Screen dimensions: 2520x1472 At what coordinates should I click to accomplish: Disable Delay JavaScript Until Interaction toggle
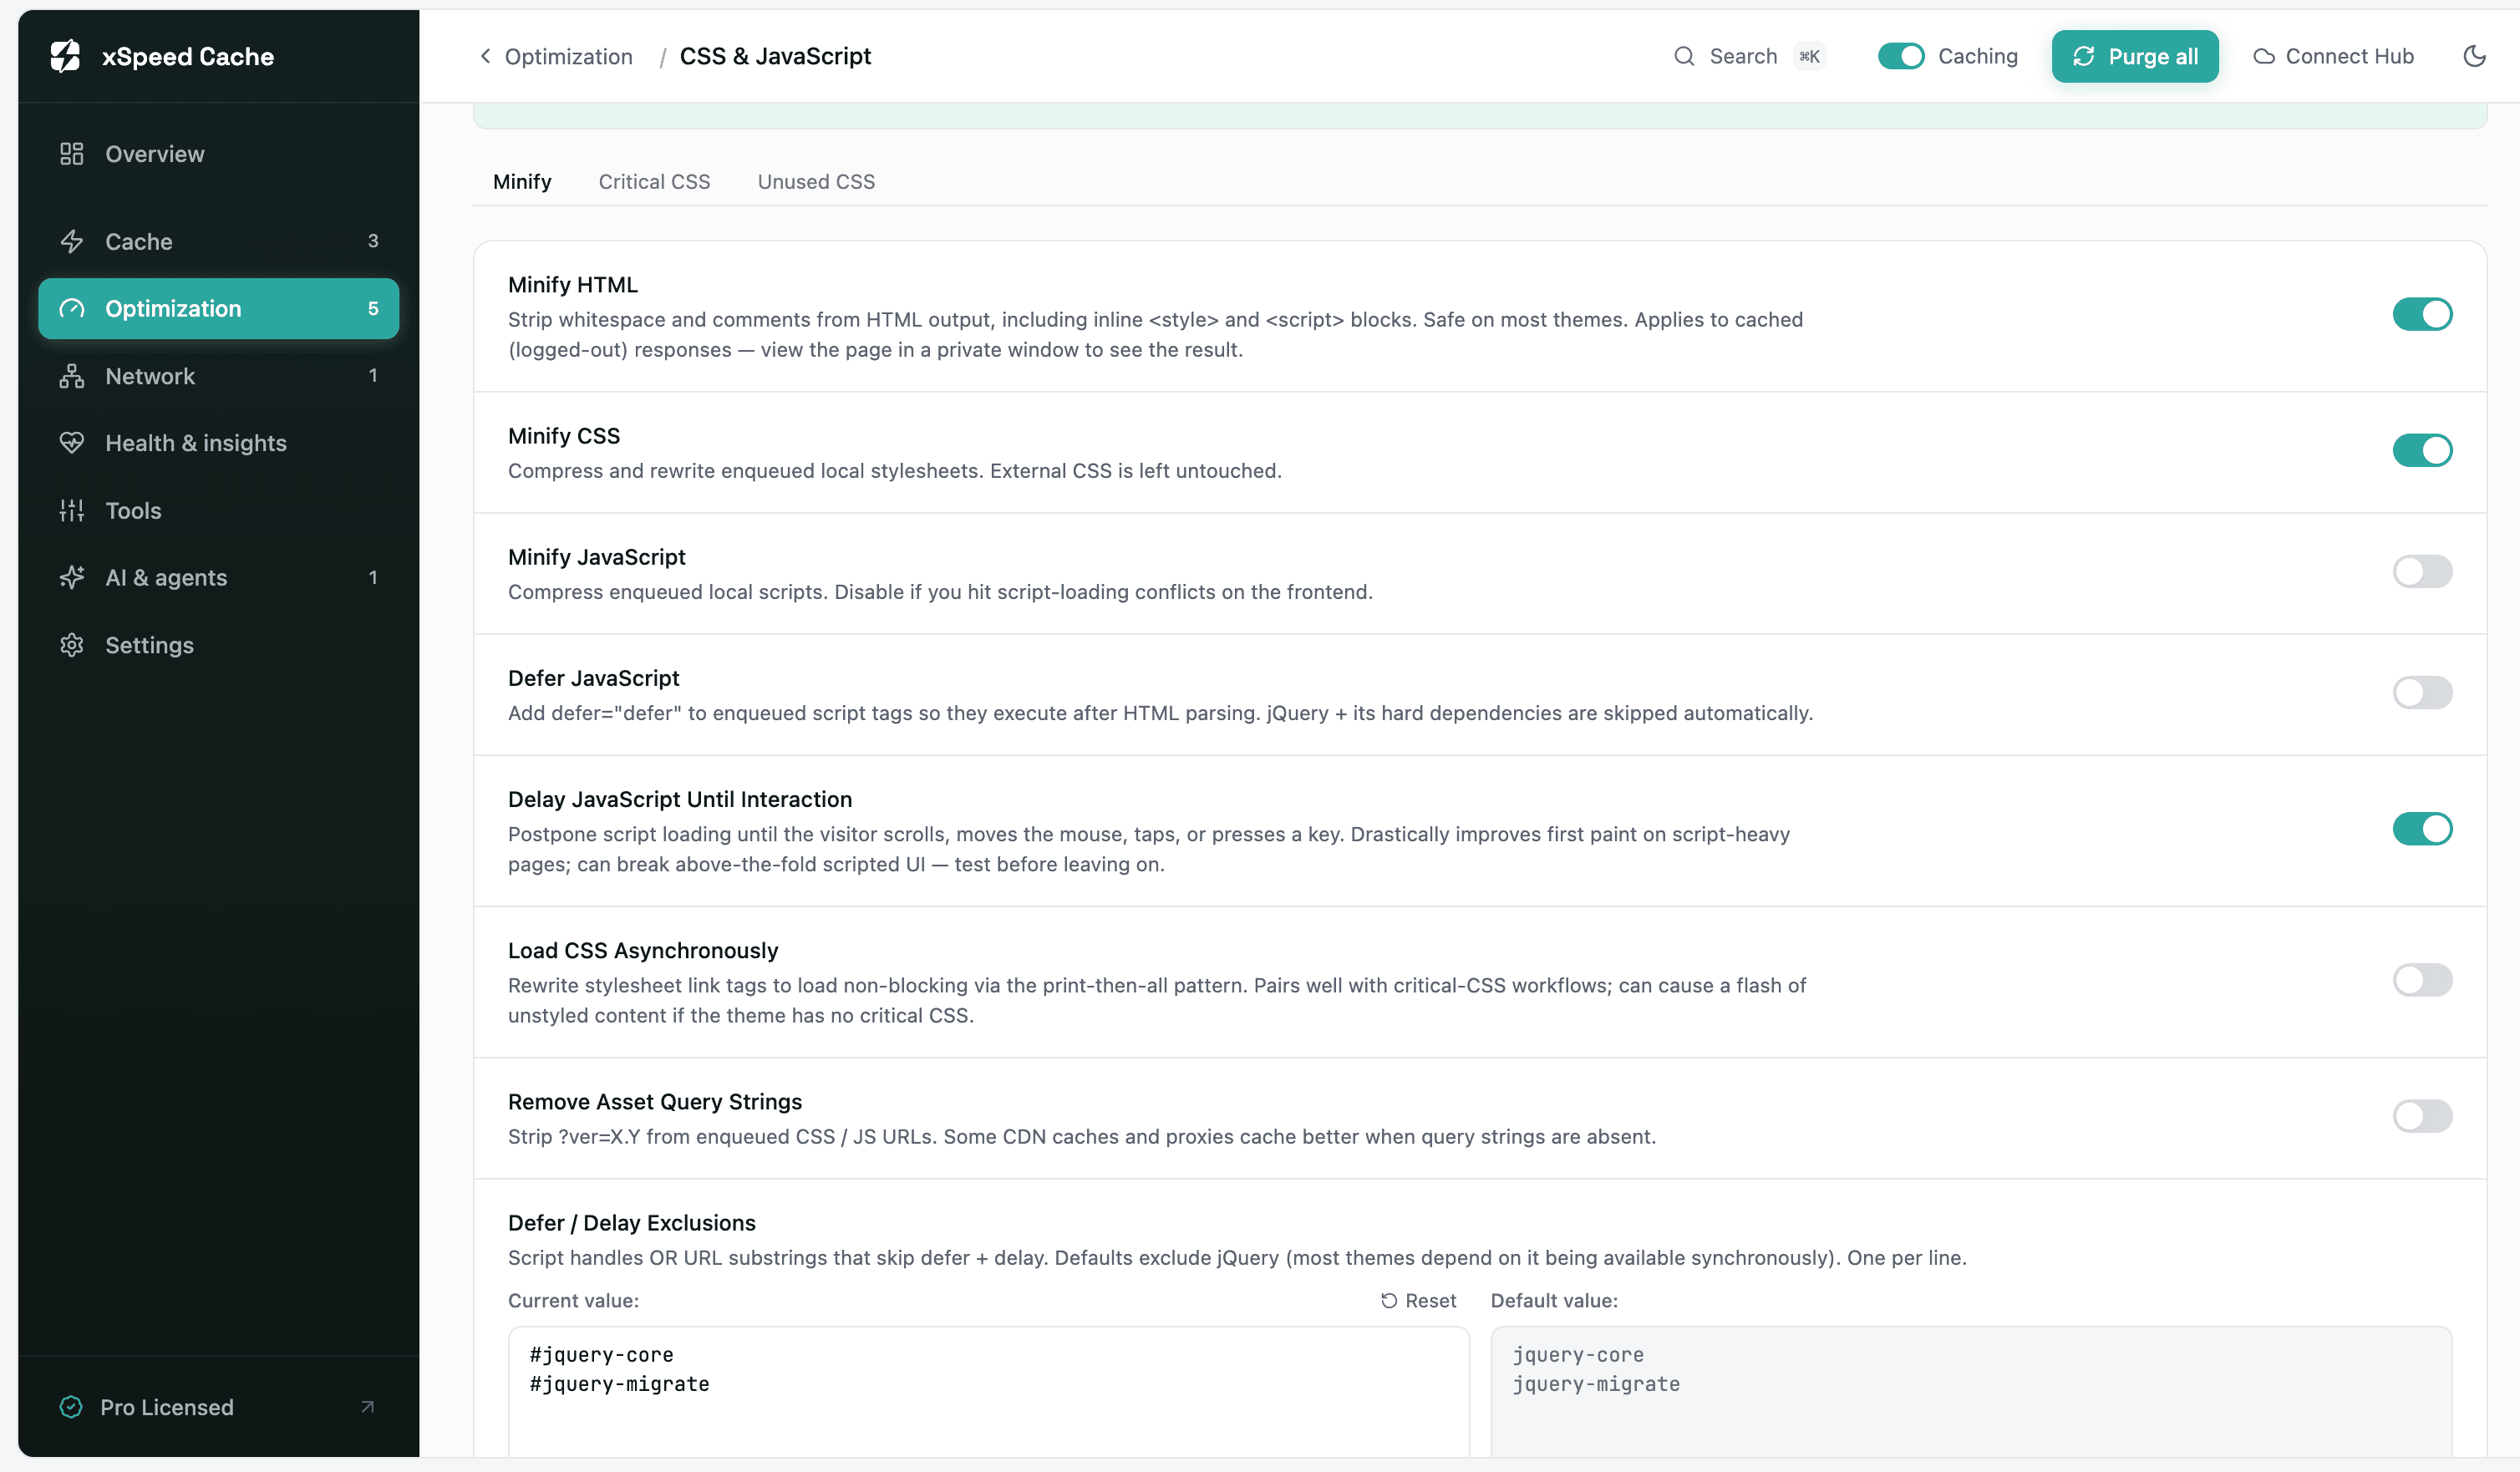[2422, 829]
